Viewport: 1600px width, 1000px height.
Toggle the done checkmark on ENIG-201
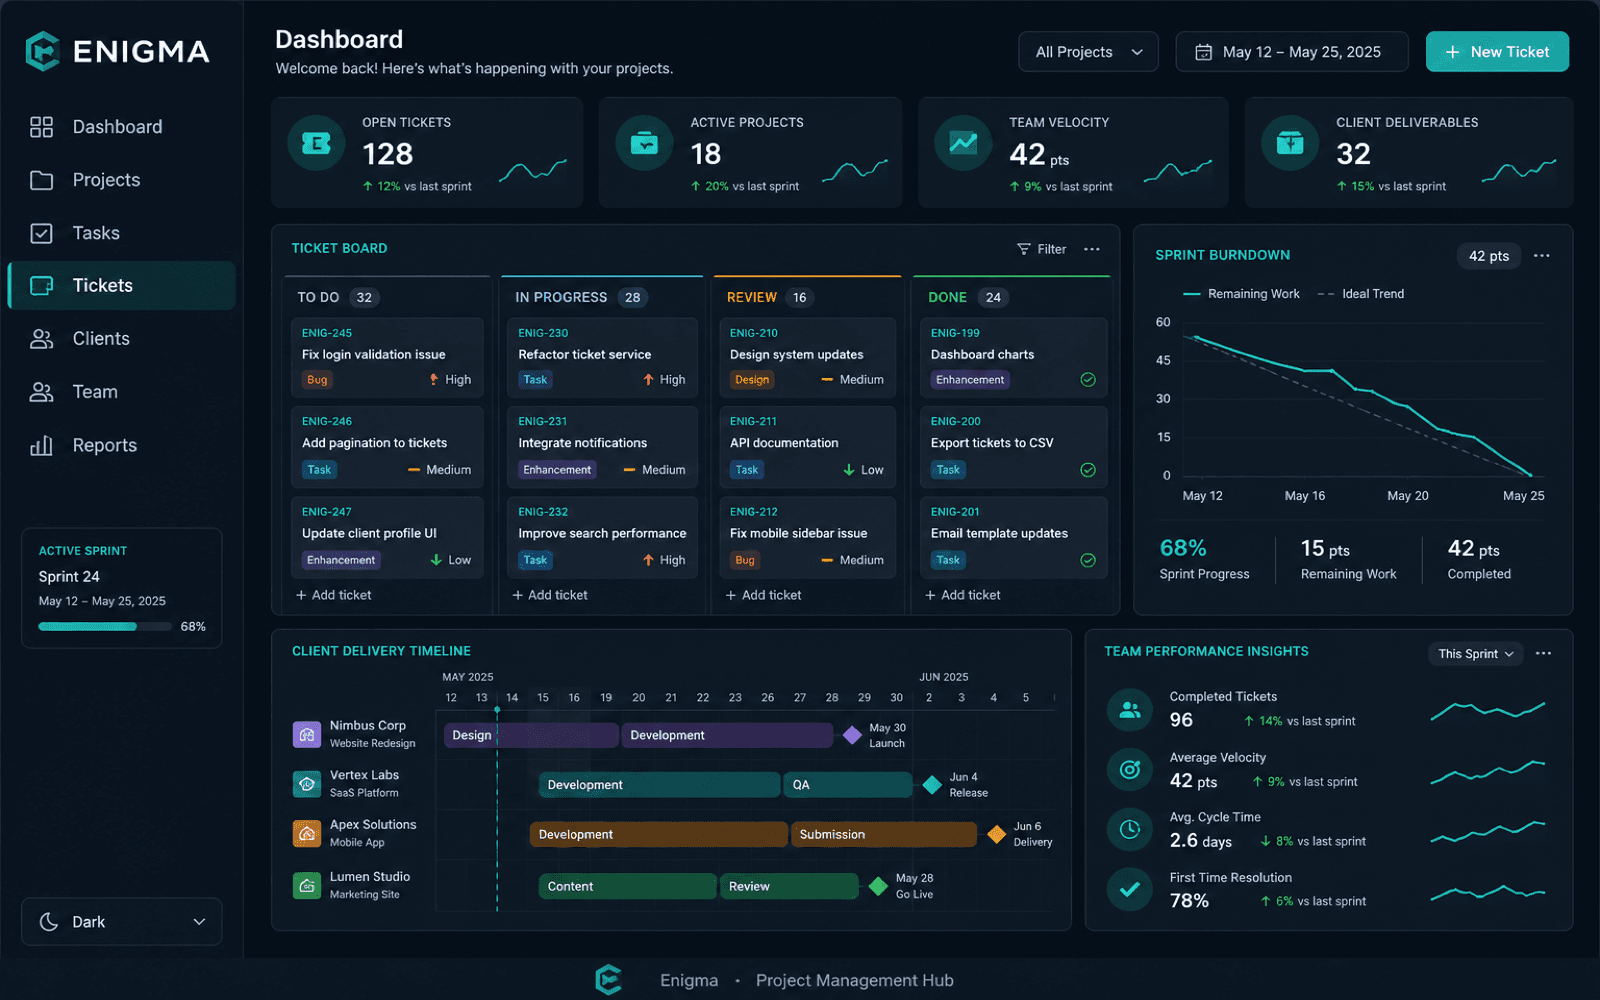point(1088,560)
